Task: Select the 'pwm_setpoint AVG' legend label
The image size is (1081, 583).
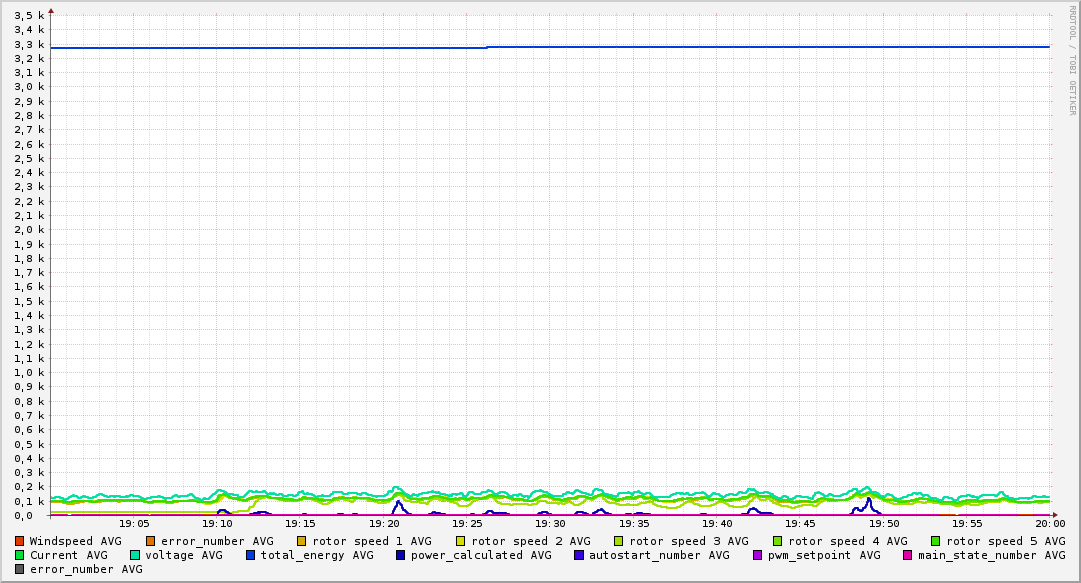Action: point(825,555)
